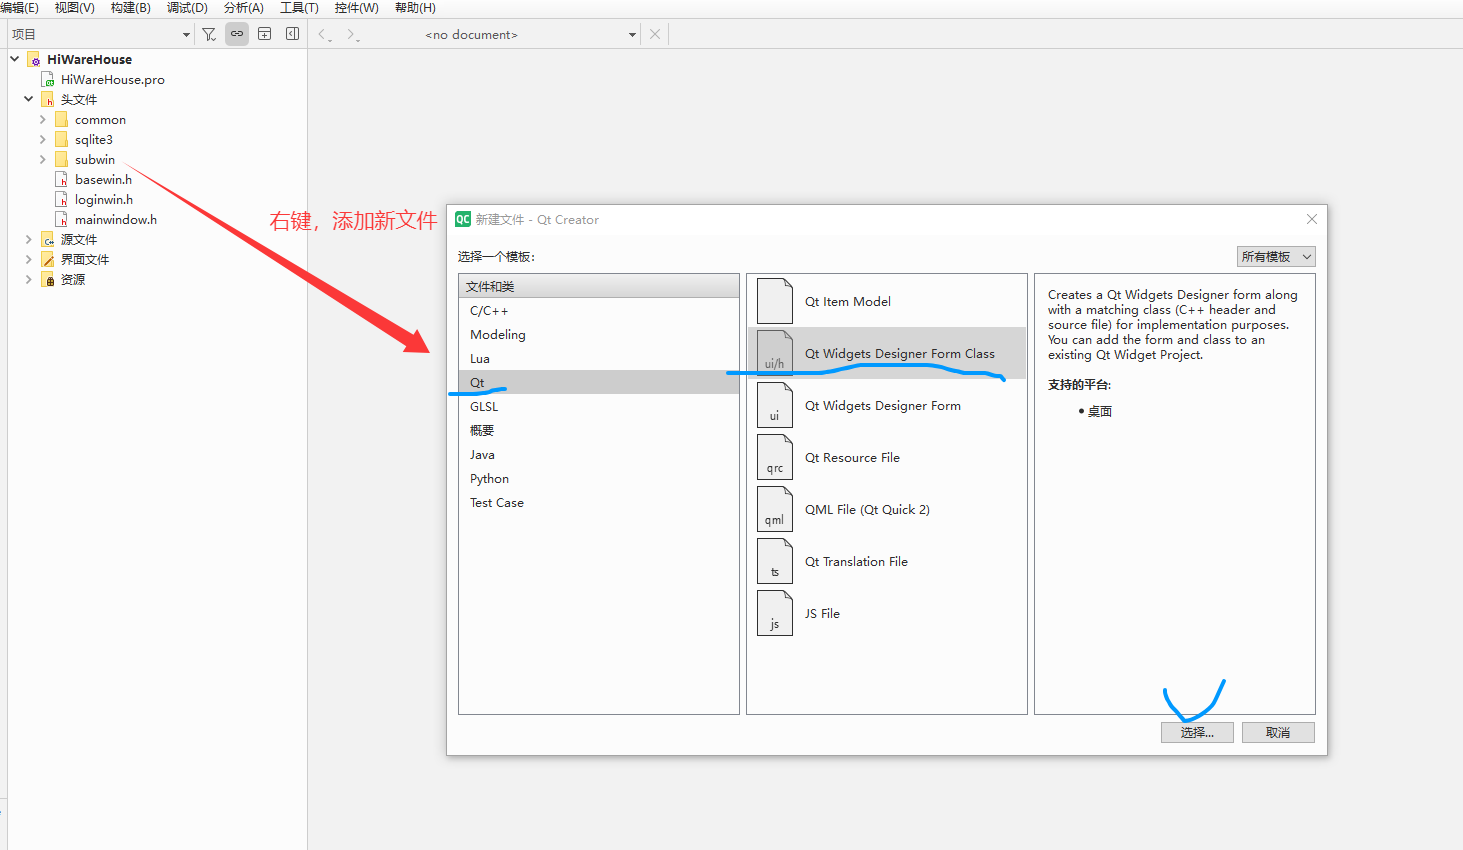Collapse the HiWareHouse project node
Viewport: 1463px width, 850px height.
[x=15, y=59]
